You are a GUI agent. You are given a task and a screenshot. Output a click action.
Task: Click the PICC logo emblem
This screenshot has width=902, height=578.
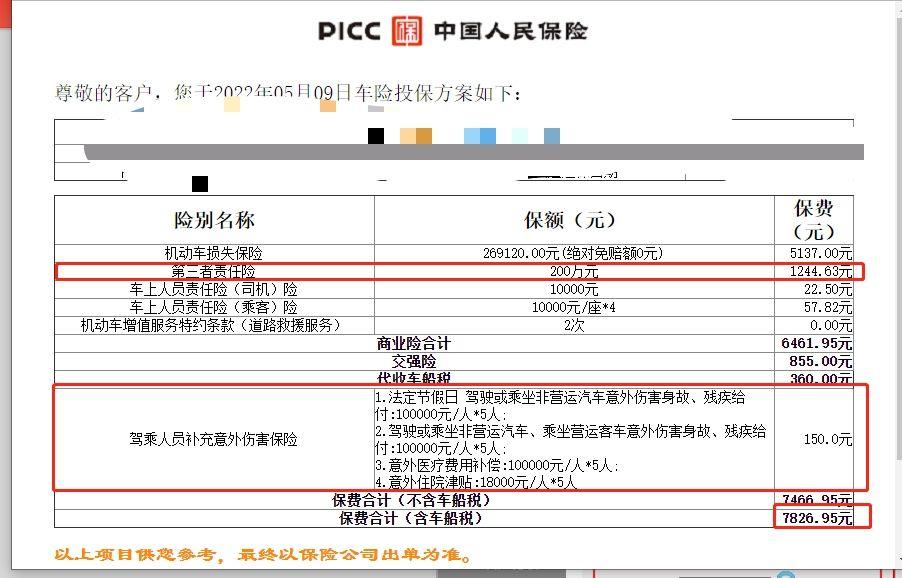click(407, 31)
